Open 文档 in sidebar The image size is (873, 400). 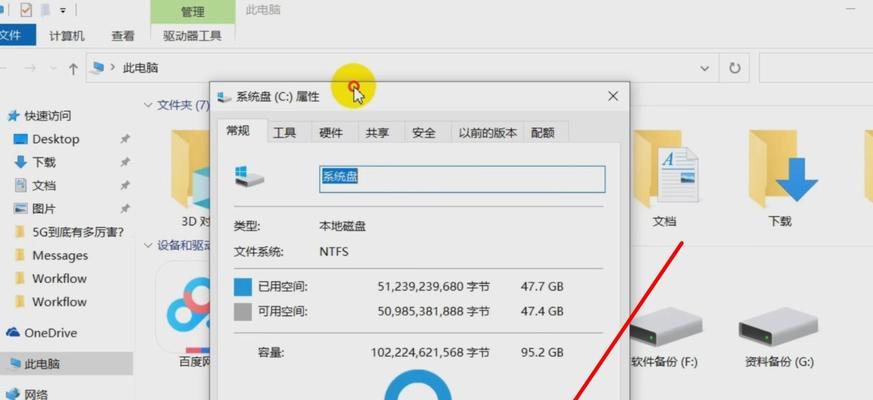(x=43, y=186)
